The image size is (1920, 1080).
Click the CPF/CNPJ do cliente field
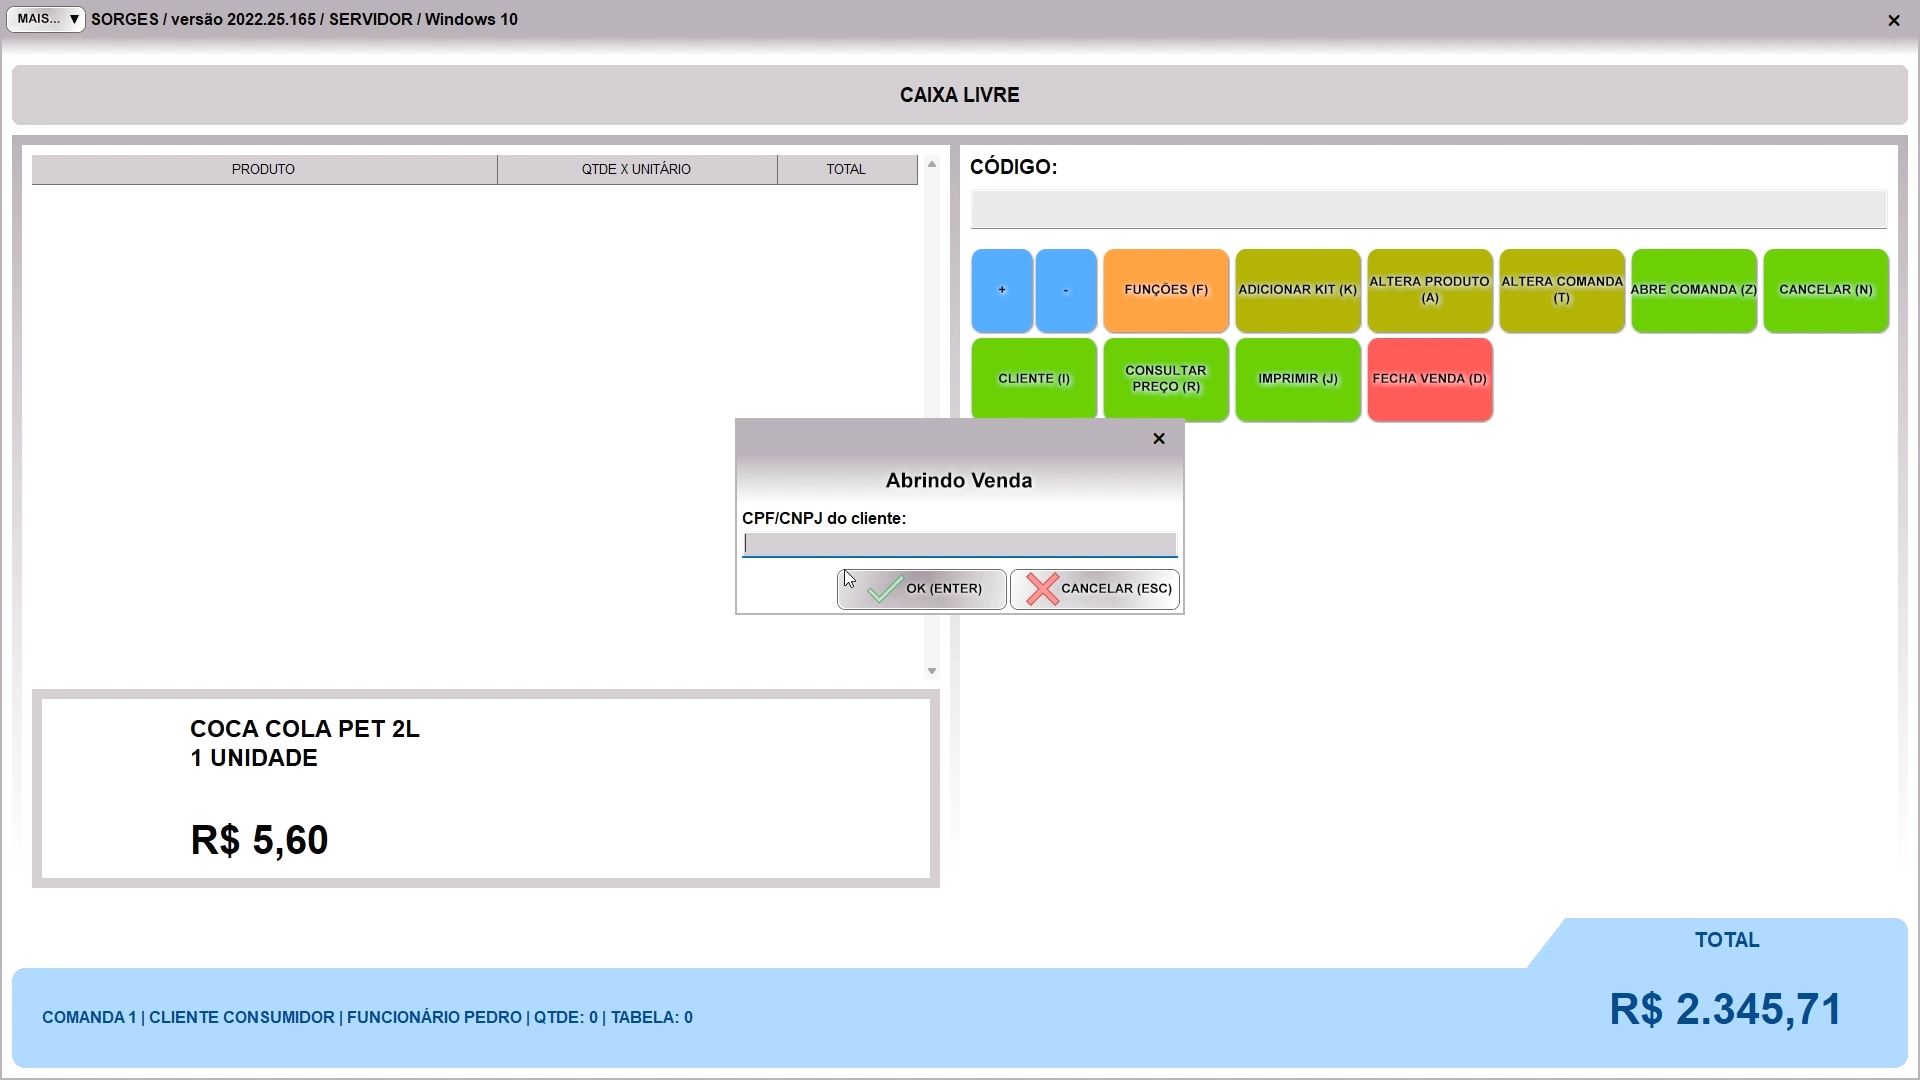pyautogui.click(x=959, y=544)
